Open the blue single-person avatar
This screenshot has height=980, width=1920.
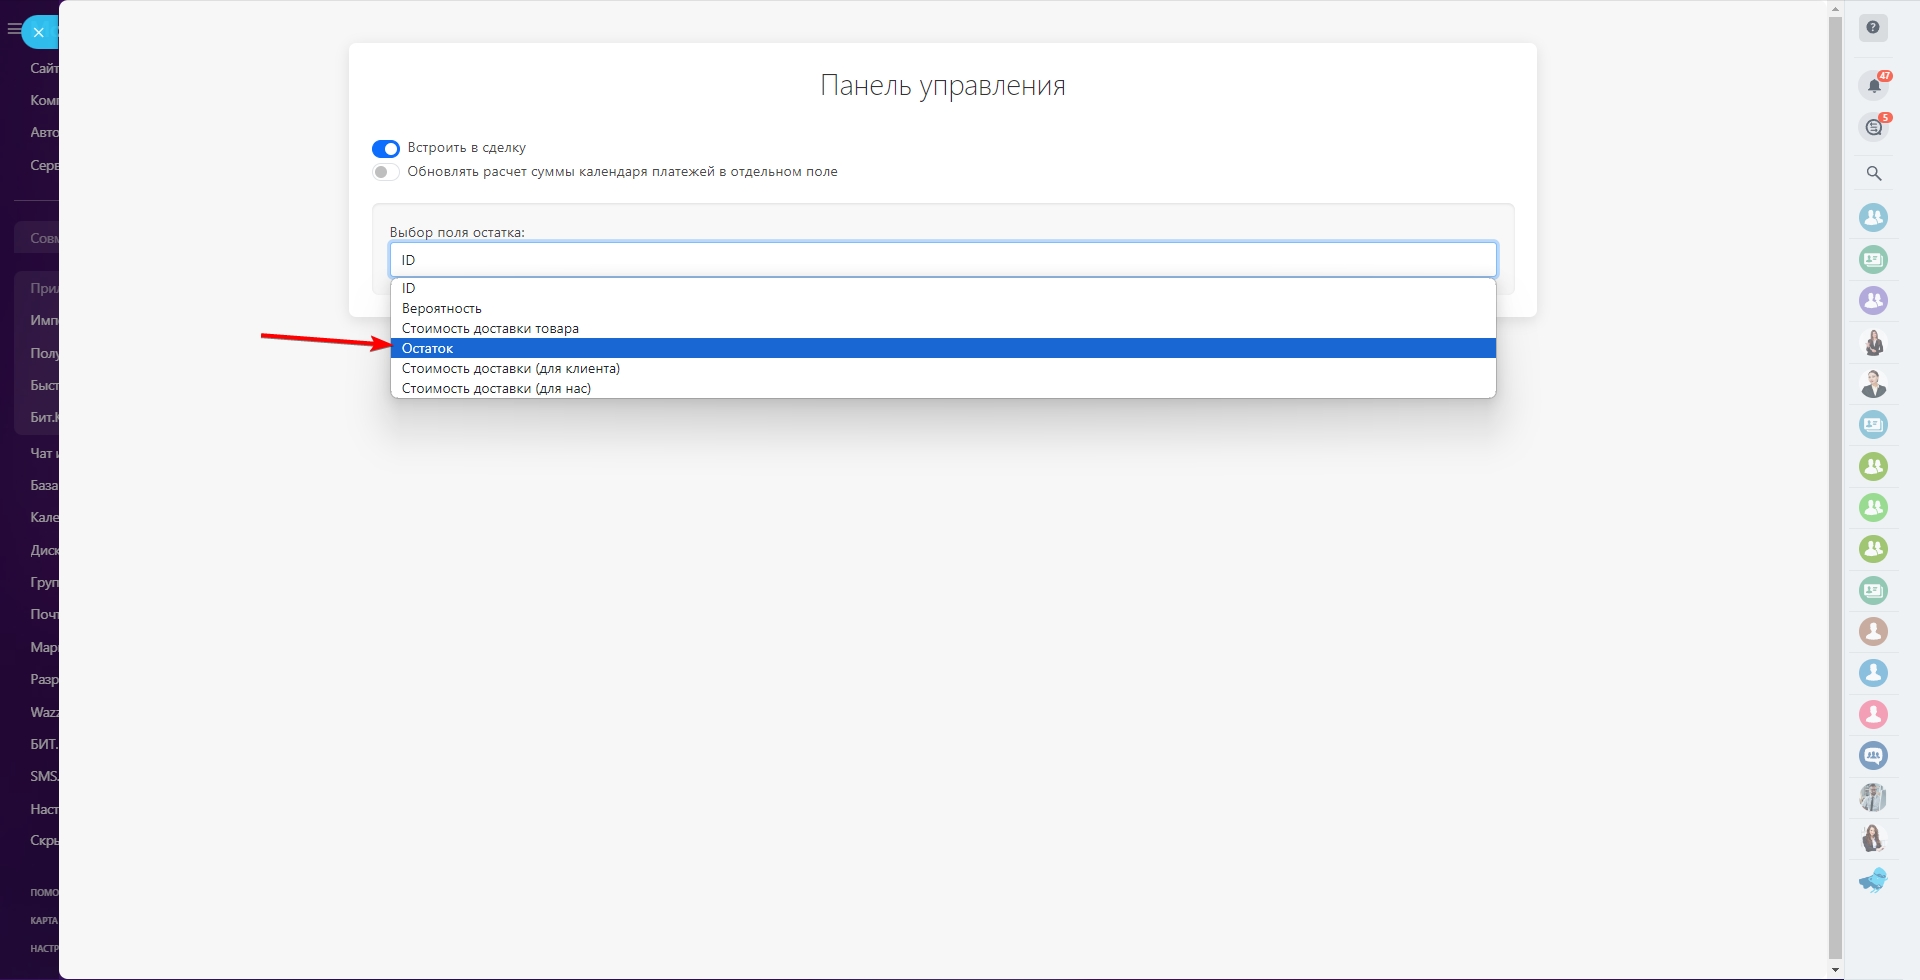coord(1873,673)
